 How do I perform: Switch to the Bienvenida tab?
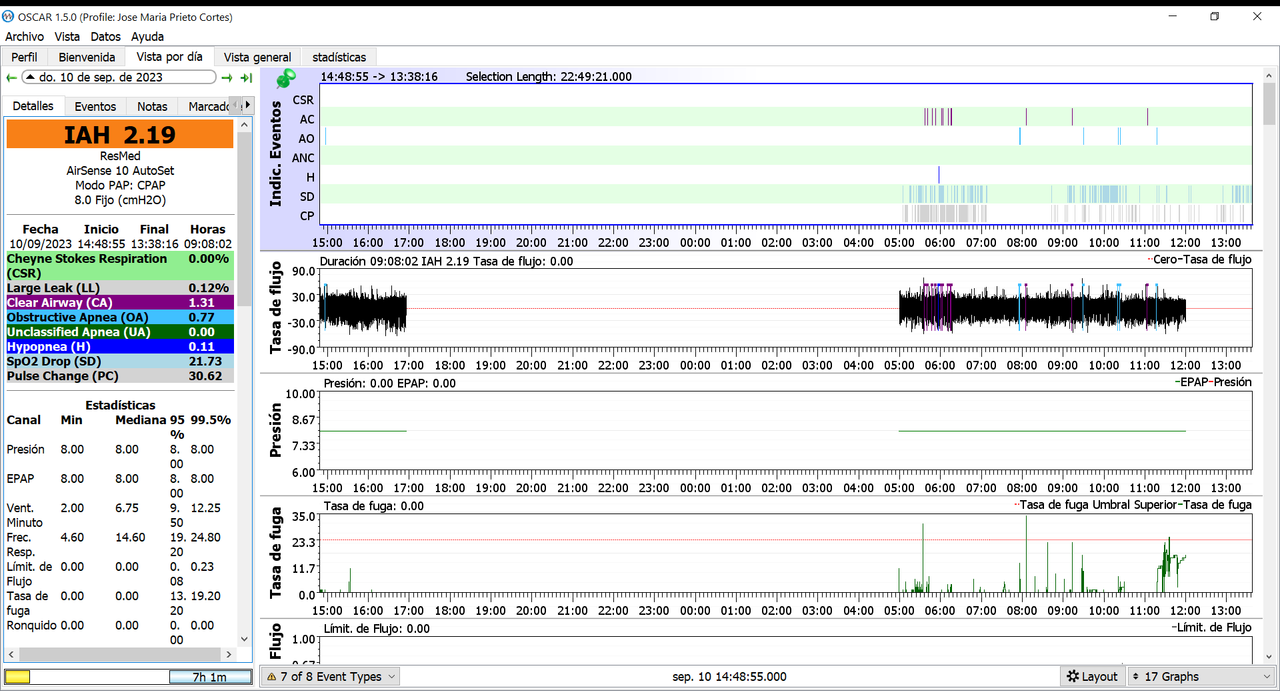click(x=87, y=57)
